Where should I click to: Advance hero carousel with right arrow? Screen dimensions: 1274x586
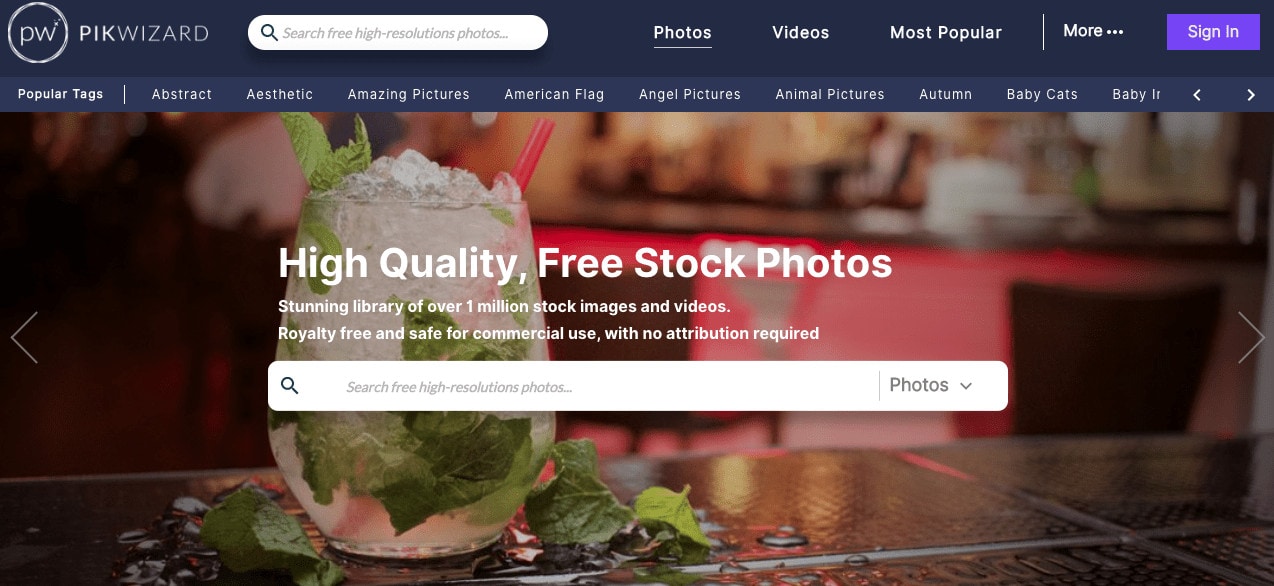[x=1251, y=337]
